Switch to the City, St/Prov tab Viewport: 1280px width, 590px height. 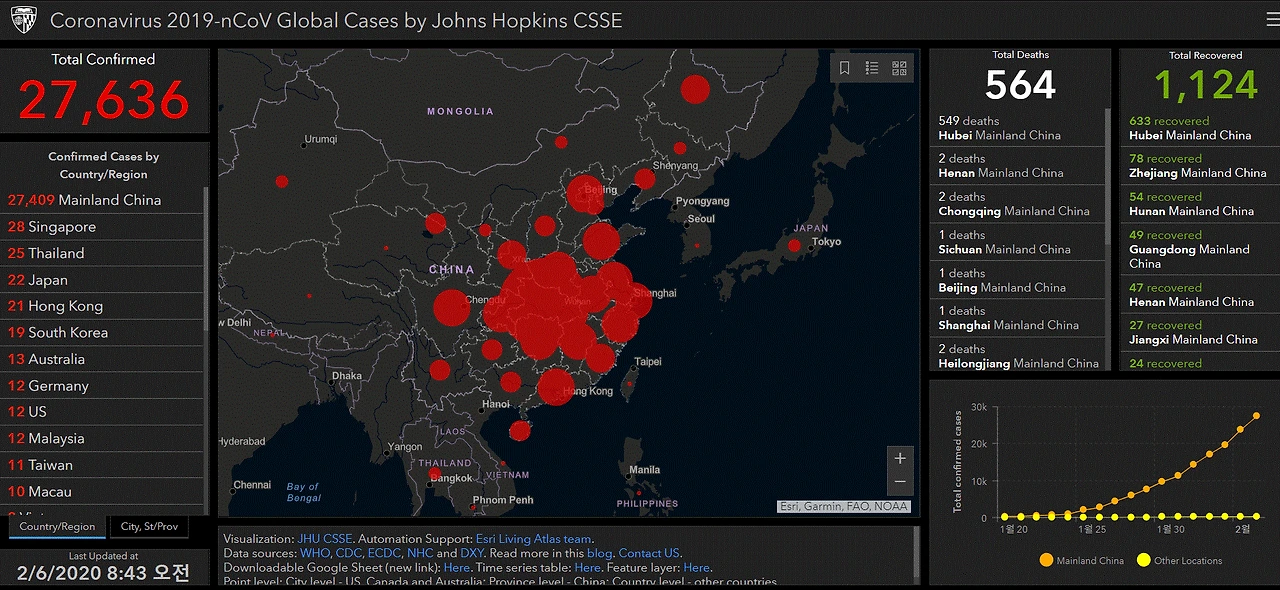[x=149, y=526]
